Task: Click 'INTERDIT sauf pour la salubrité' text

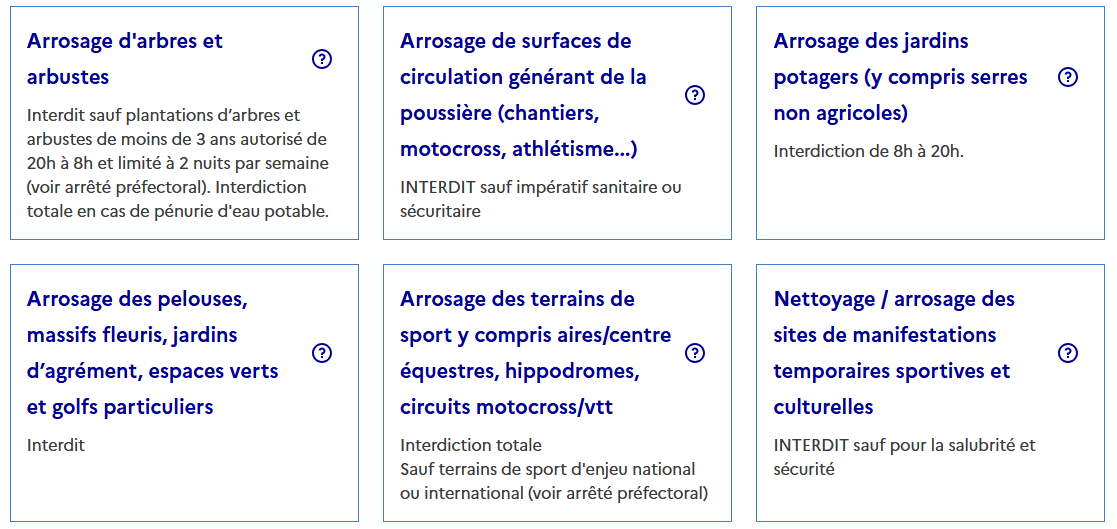Action: 905,457
